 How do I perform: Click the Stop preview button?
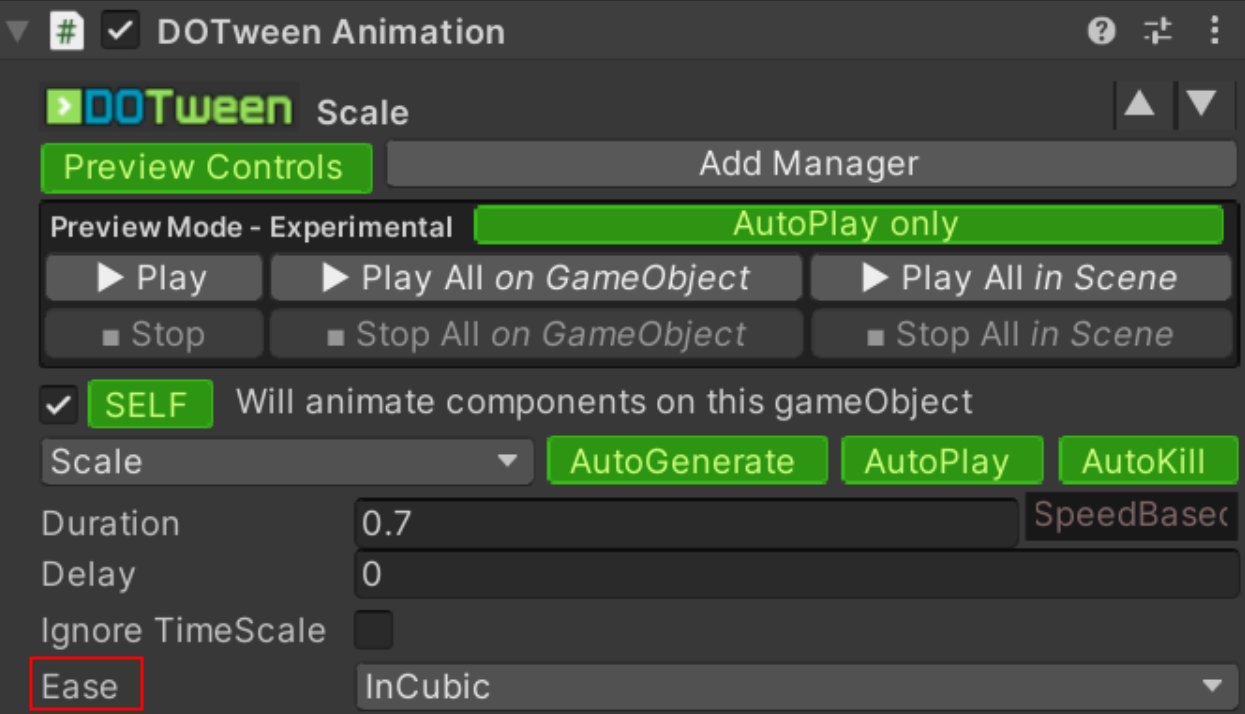click(153, 334)
